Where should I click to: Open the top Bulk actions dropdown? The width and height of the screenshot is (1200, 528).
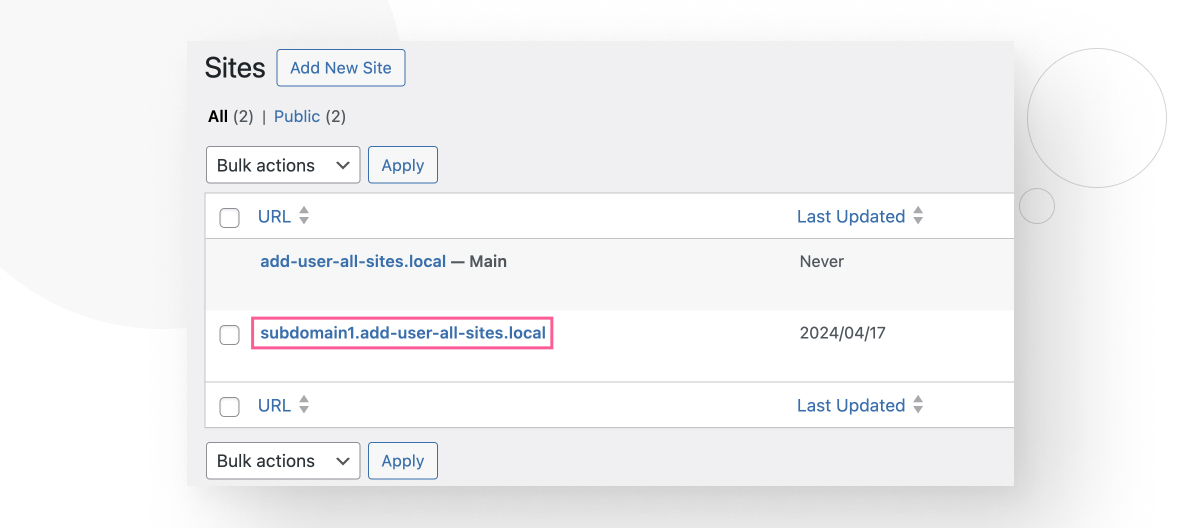point(283,165)
